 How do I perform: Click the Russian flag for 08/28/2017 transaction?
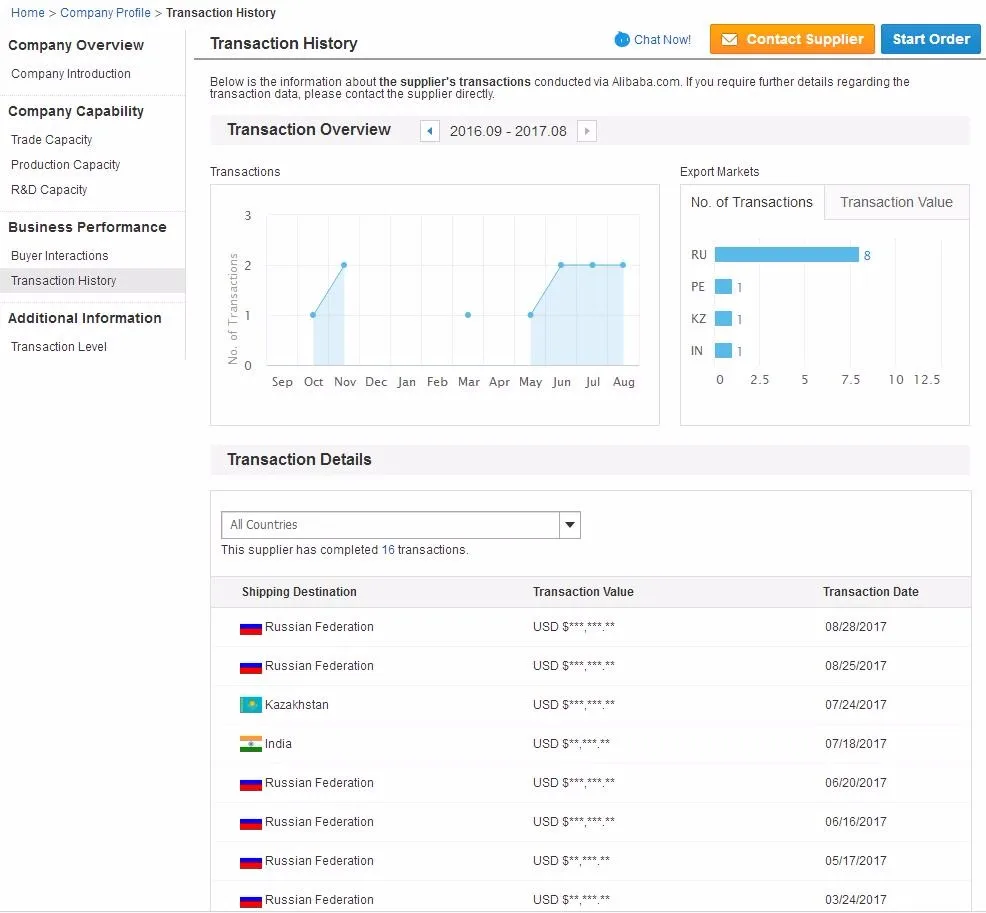(250, 628)
